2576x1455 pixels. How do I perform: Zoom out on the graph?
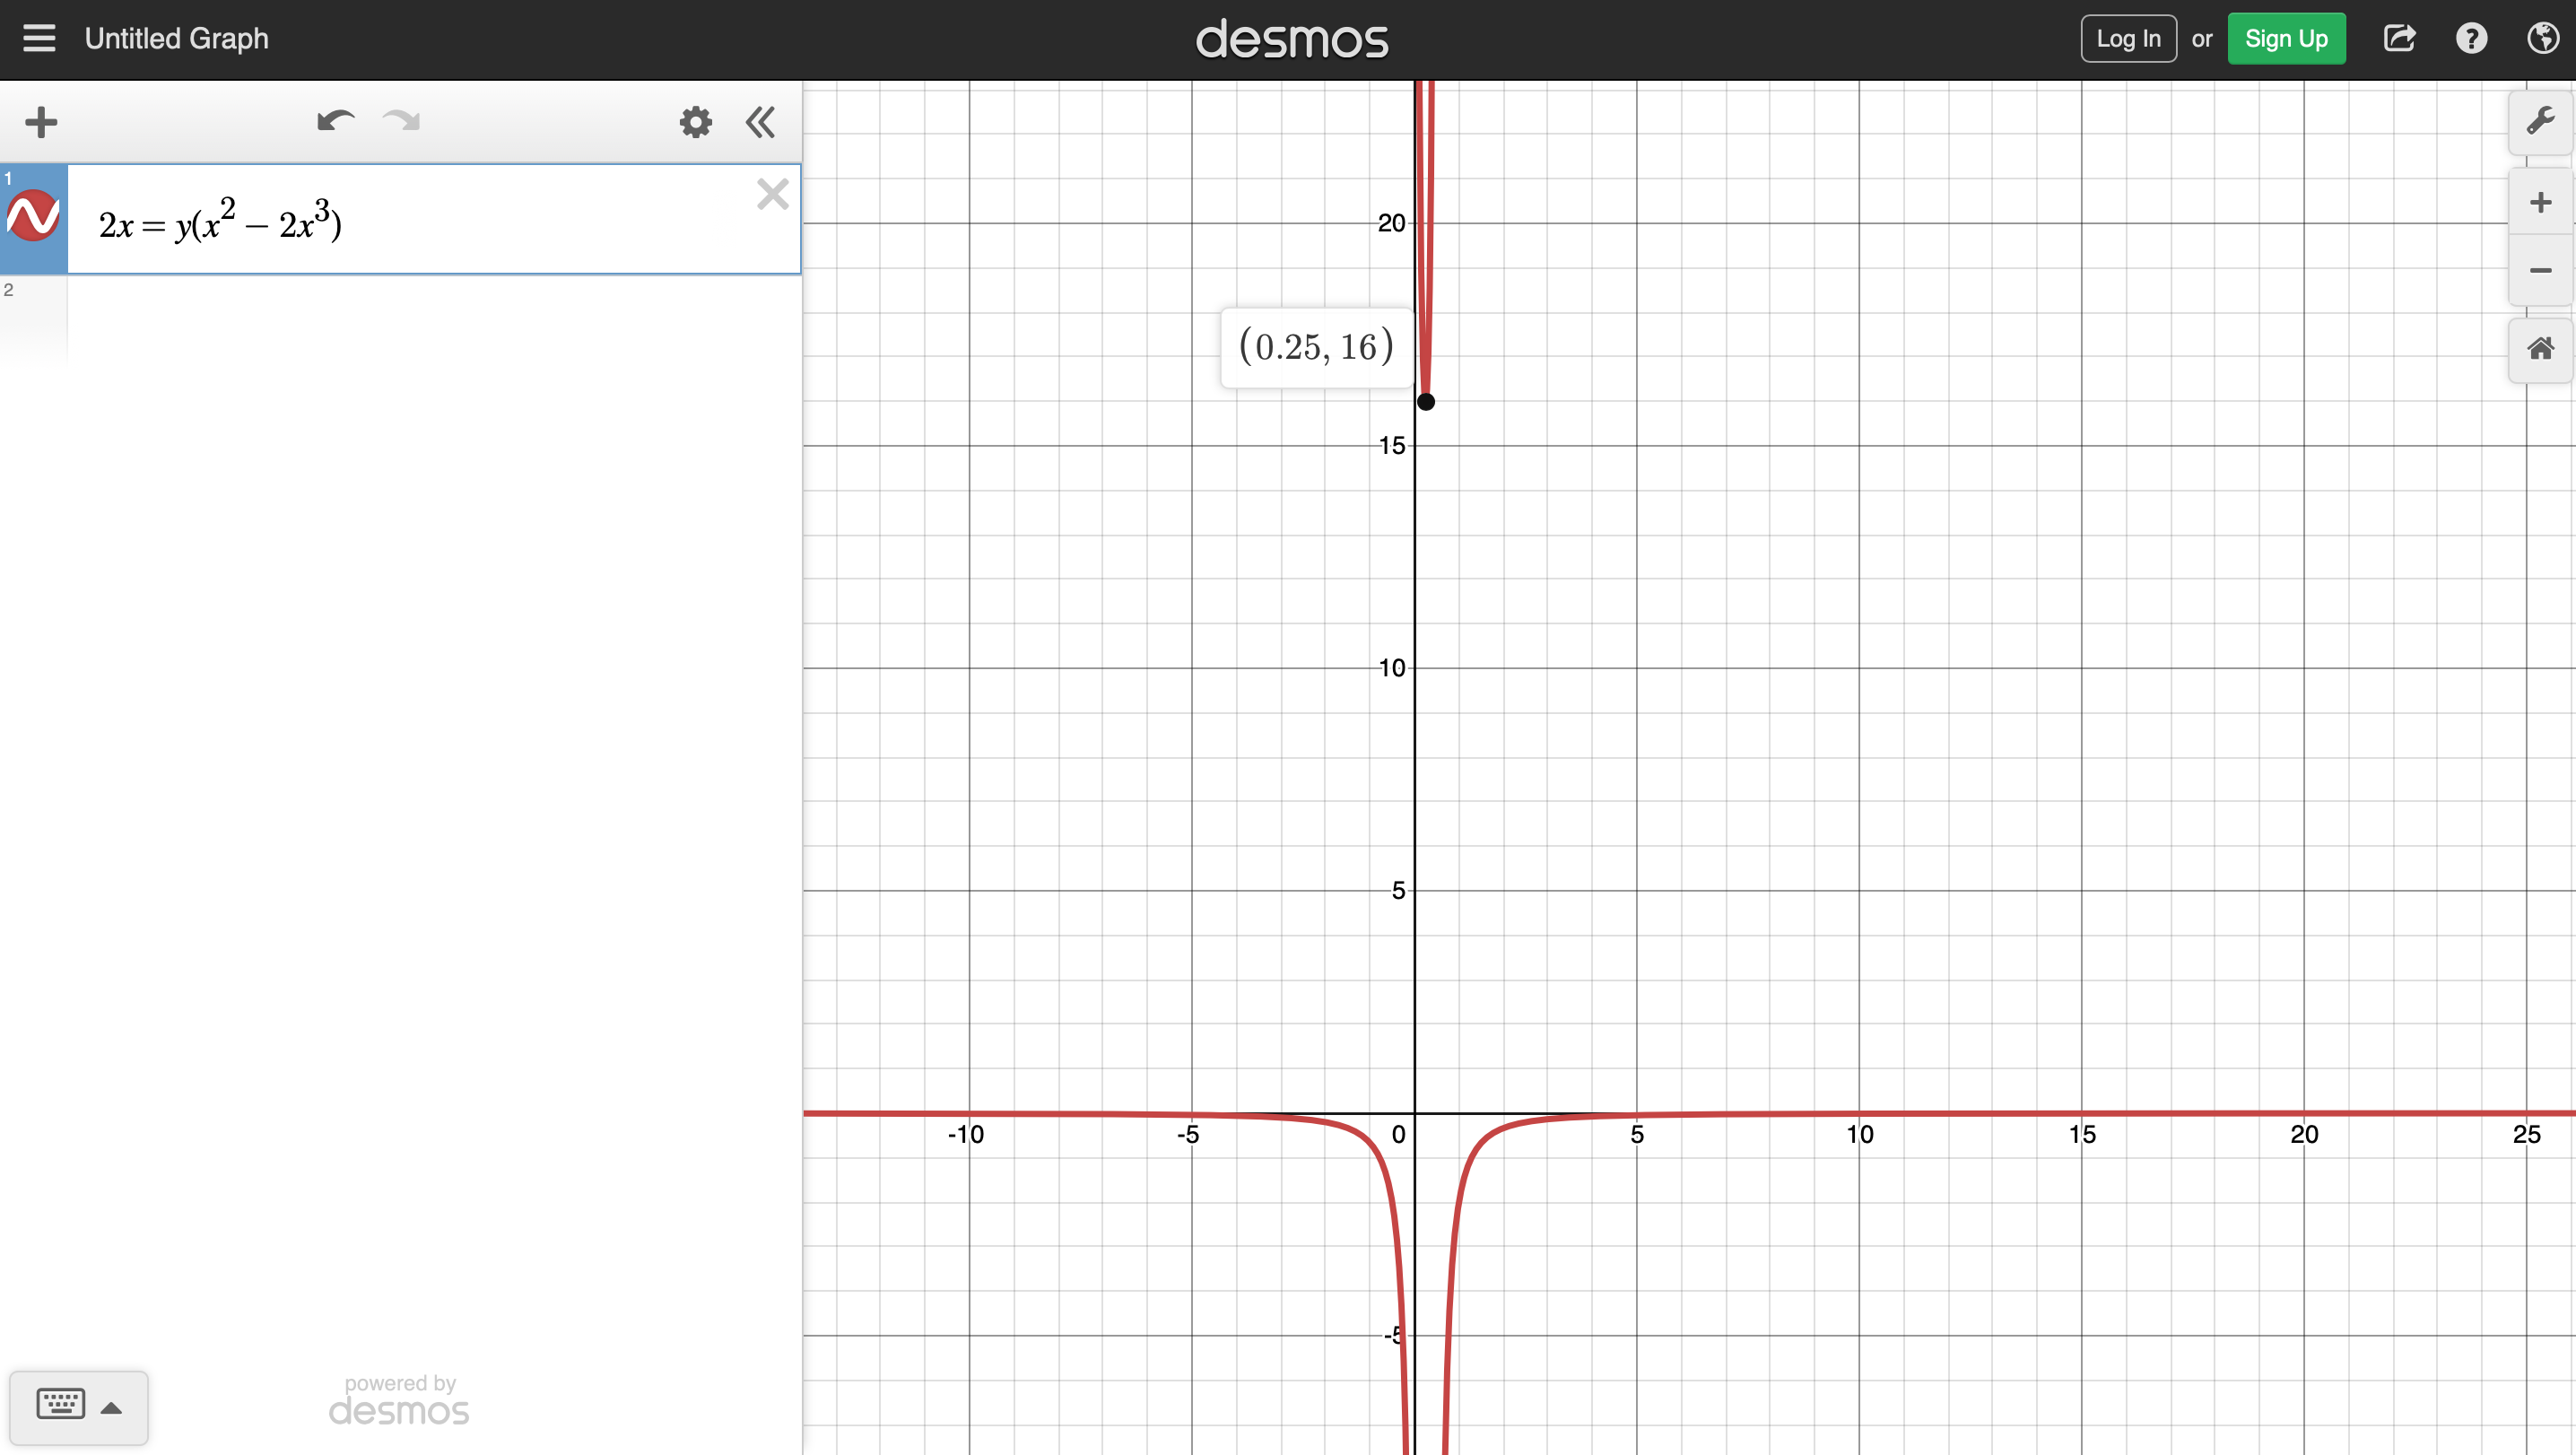2540,270
